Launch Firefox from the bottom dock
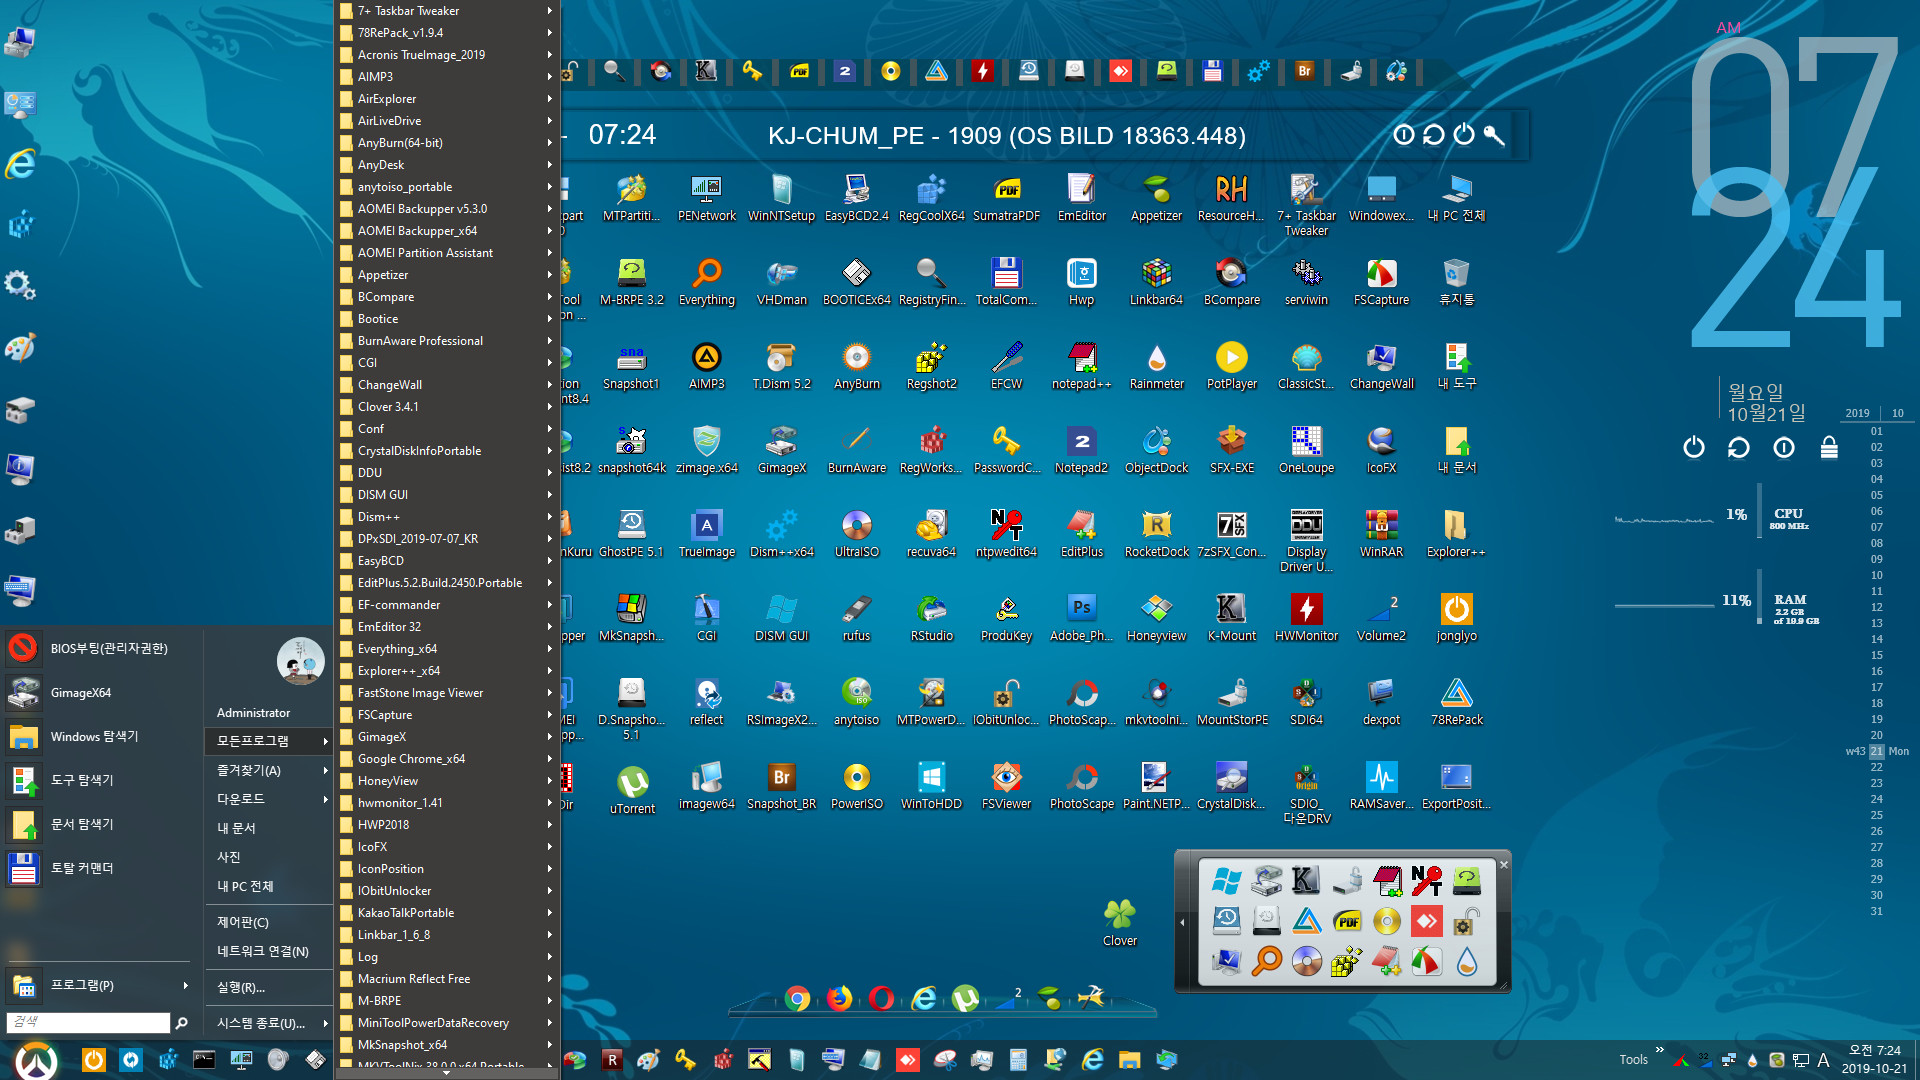The width and height of the screenshot is (1920, 1080). pos(839,998)
